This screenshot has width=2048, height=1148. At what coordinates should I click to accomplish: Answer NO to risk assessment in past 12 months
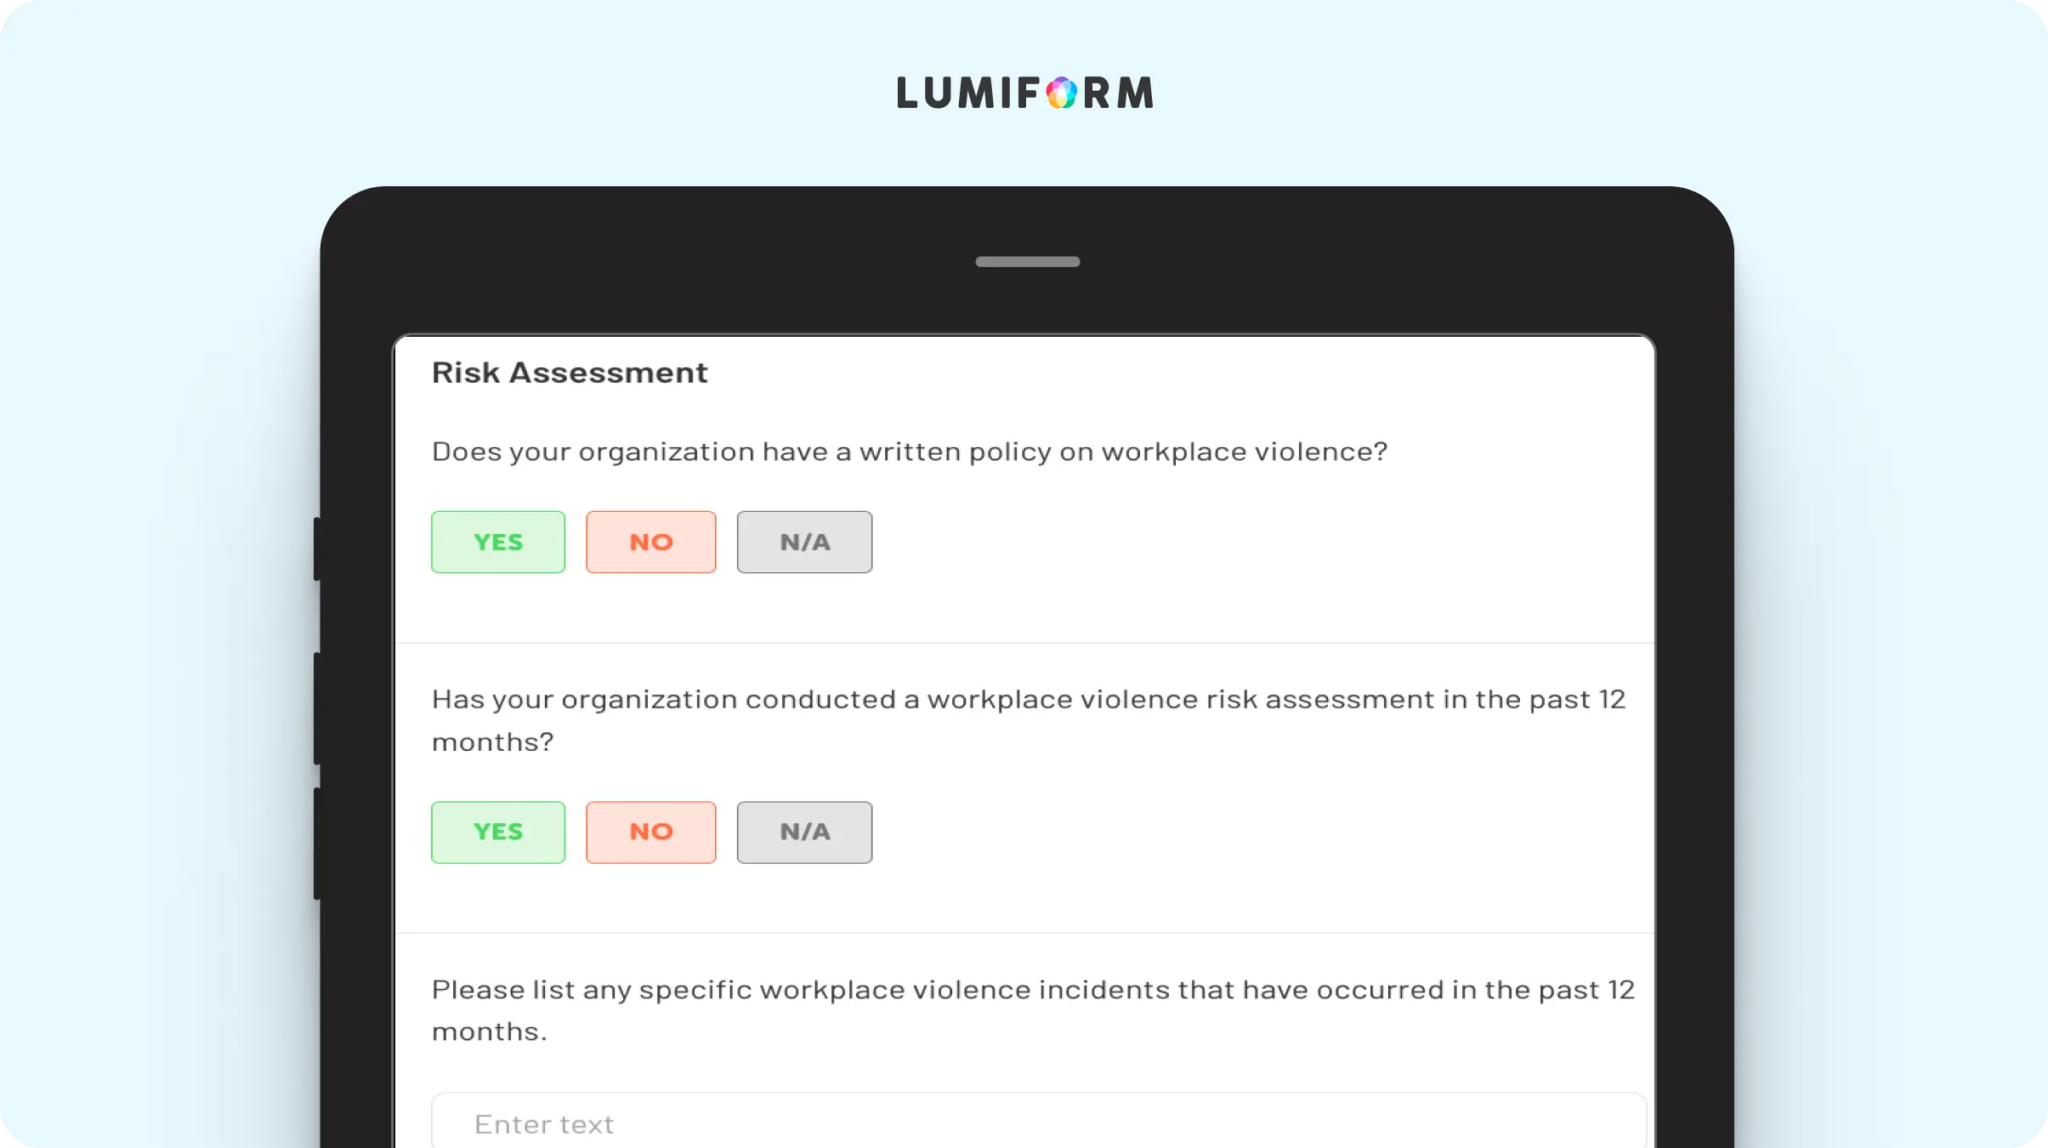(651, 832)
